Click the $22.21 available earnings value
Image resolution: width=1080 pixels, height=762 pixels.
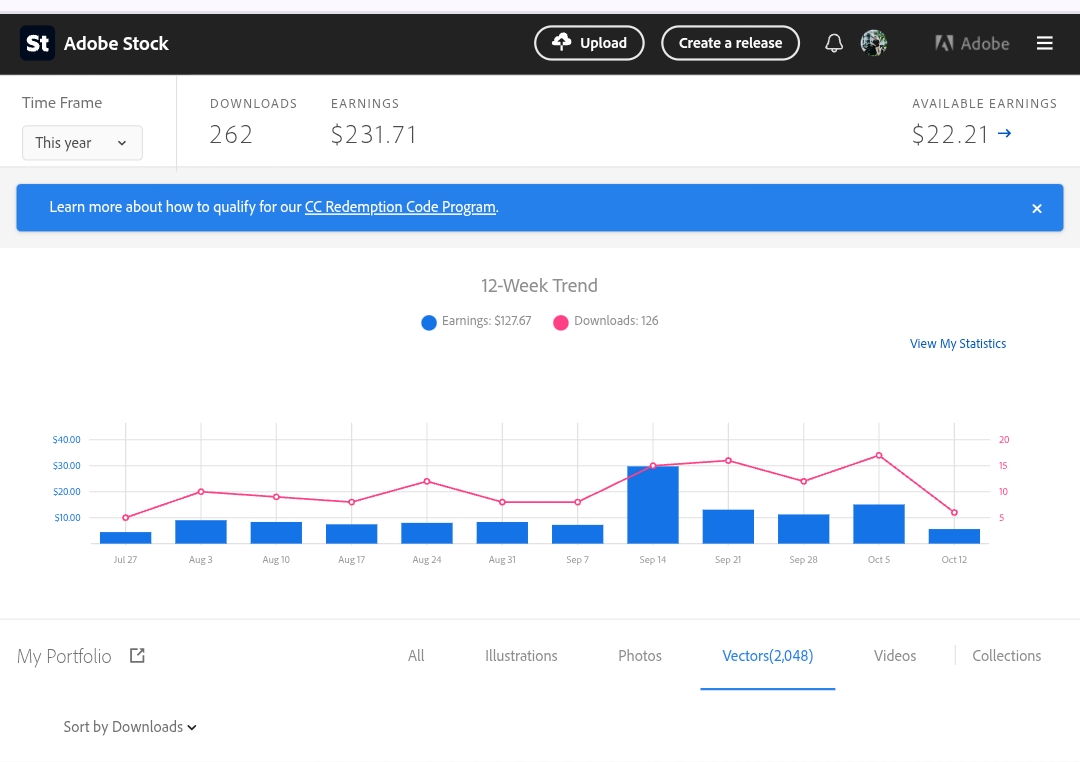tap(951, 134)
